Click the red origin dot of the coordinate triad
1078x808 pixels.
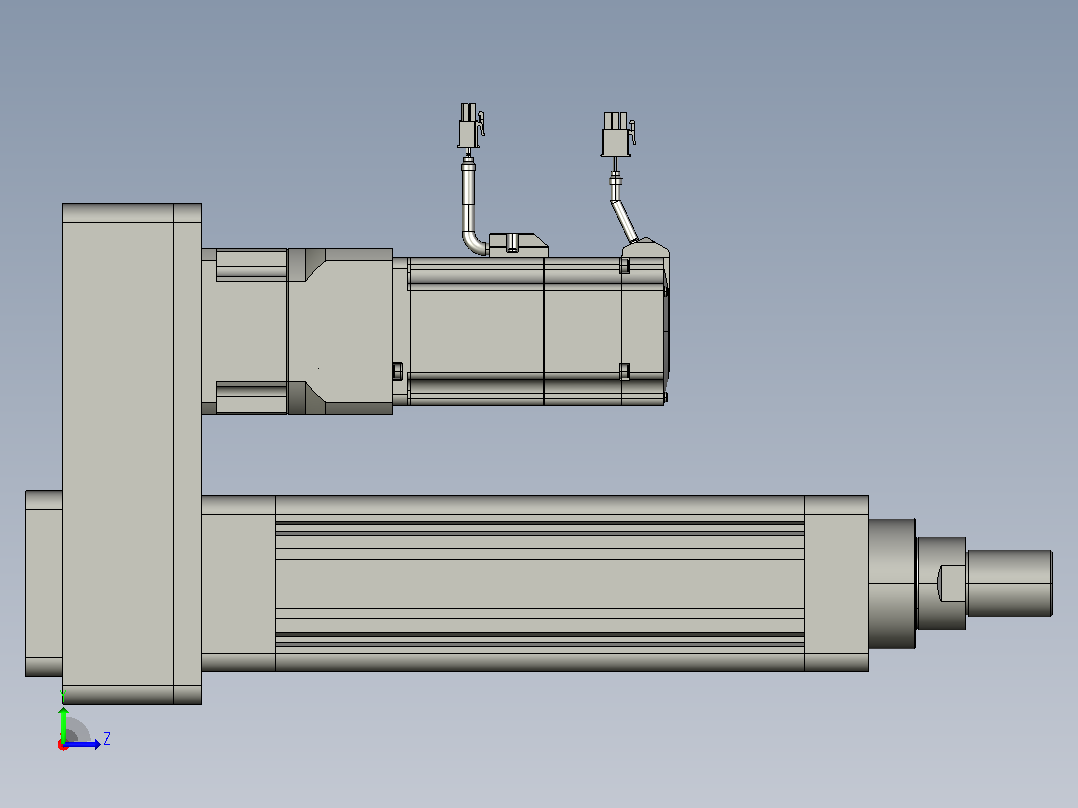coord(63,745)
